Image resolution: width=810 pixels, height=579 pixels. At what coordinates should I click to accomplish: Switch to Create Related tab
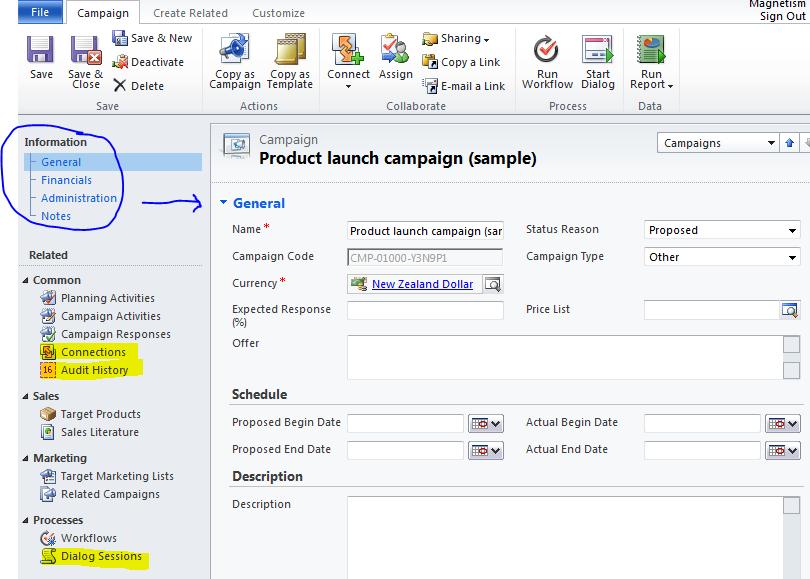[190, 13]
